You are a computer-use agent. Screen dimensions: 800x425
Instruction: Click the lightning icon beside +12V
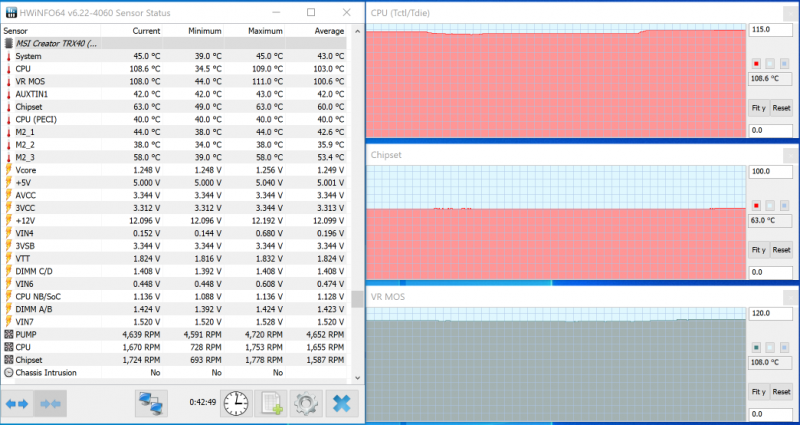click(x=8, y=220)
